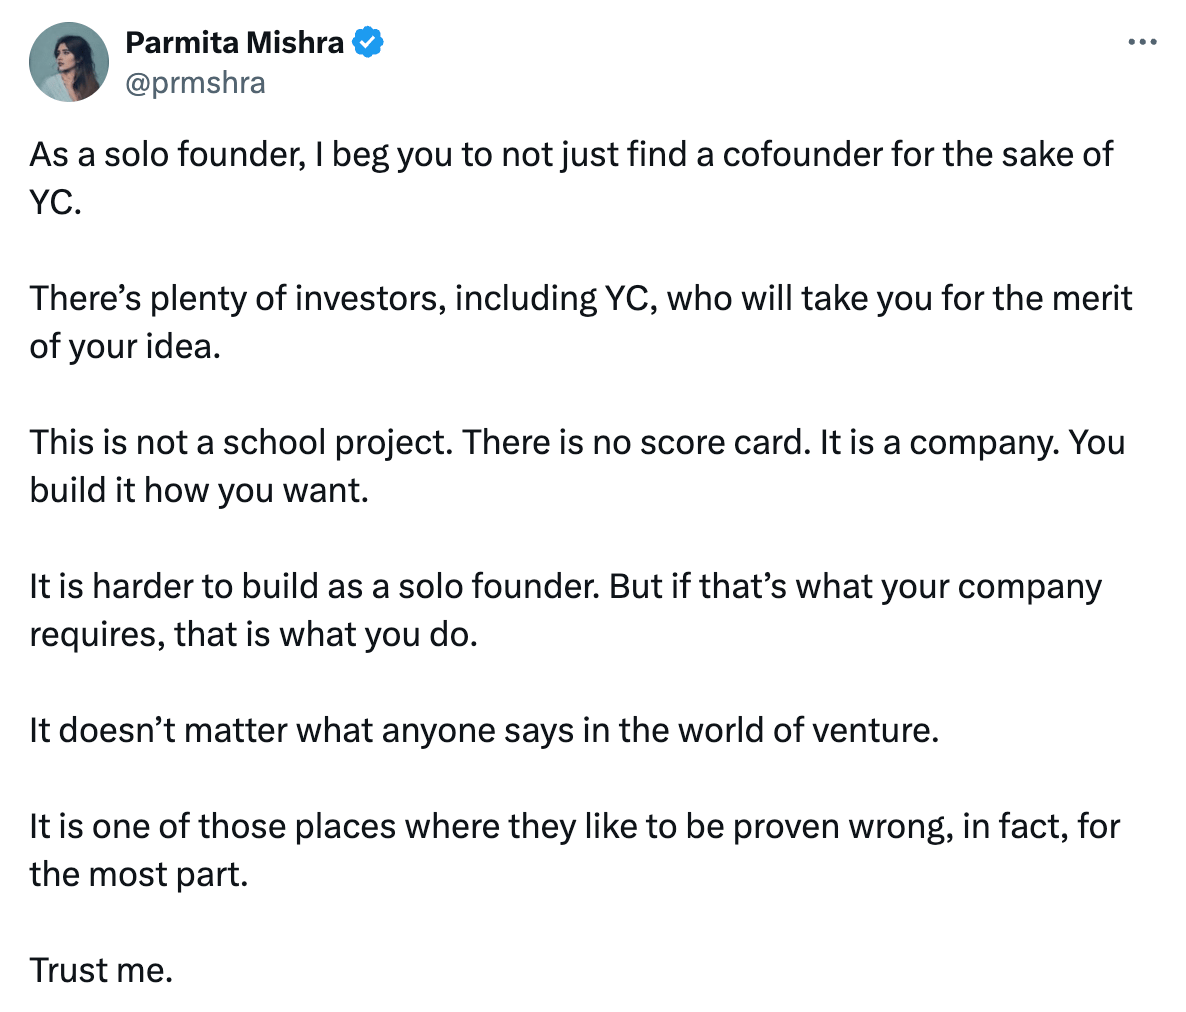Click the blue verified checkmark badge

[368, 43]
